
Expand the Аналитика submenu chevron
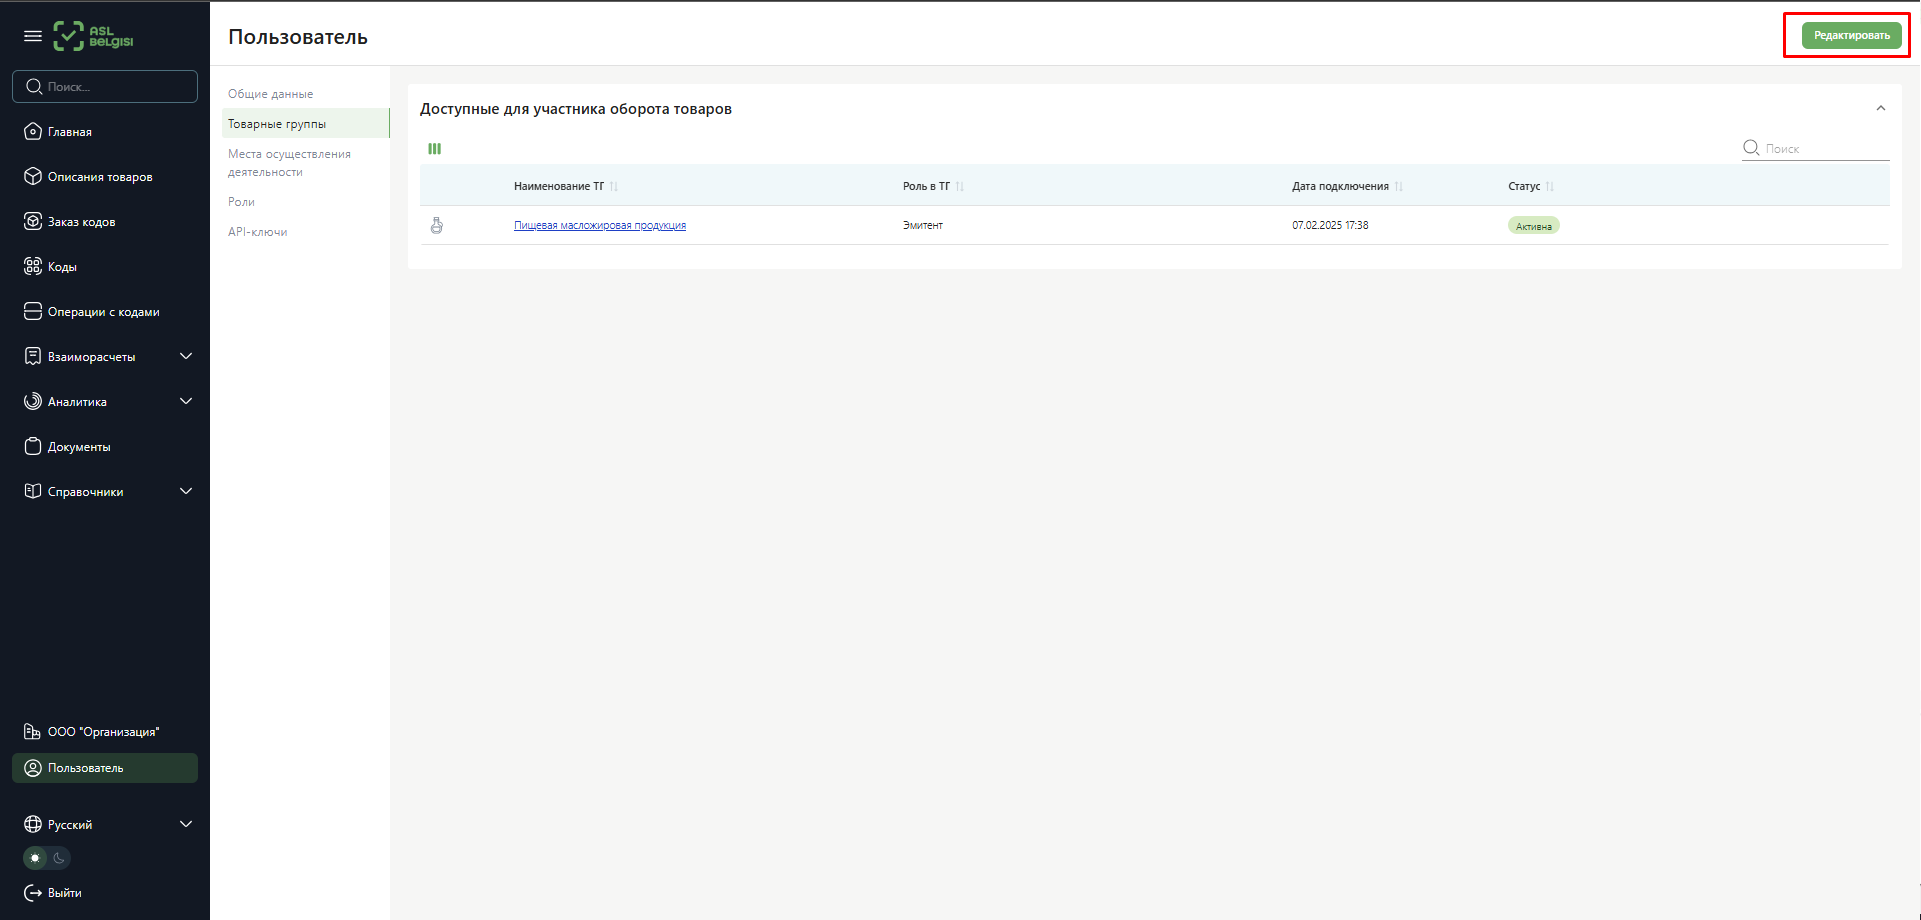click(x=186, y=401)
